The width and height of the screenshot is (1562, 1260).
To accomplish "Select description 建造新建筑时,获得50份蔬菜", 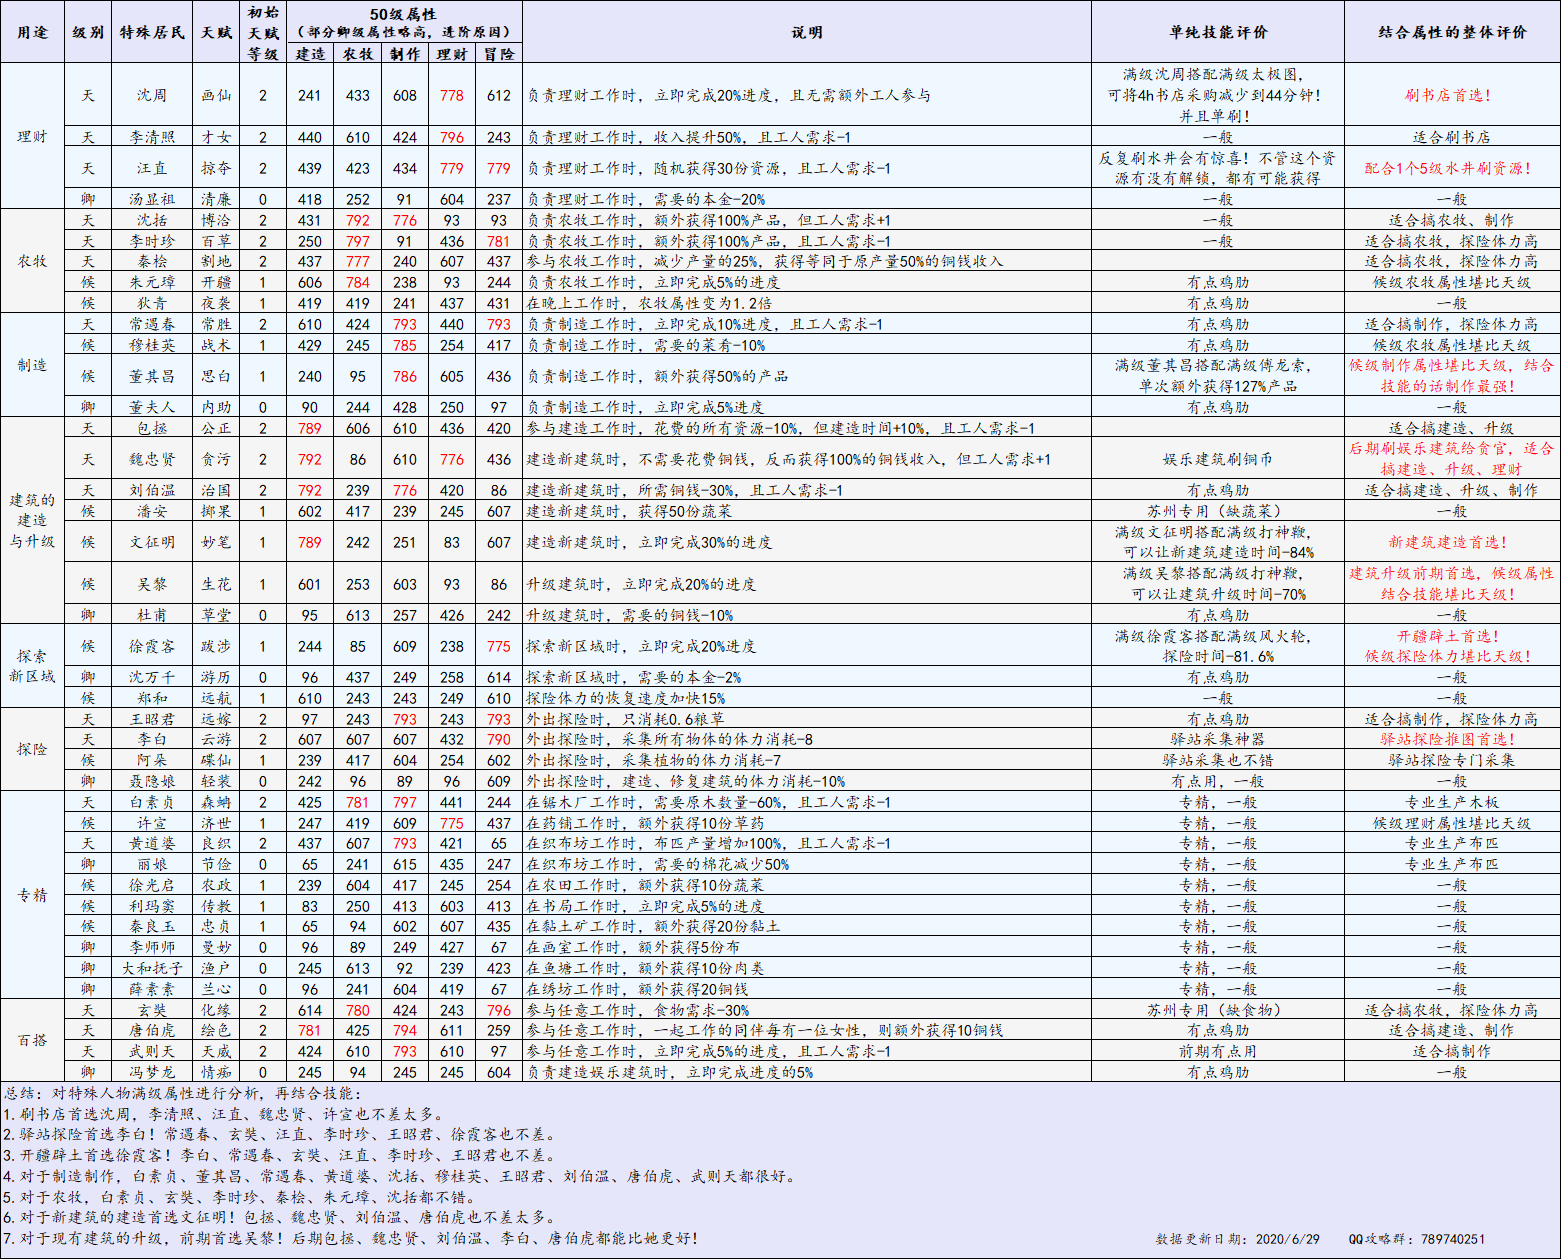I will pyautogui.click(x=629, y=511).
